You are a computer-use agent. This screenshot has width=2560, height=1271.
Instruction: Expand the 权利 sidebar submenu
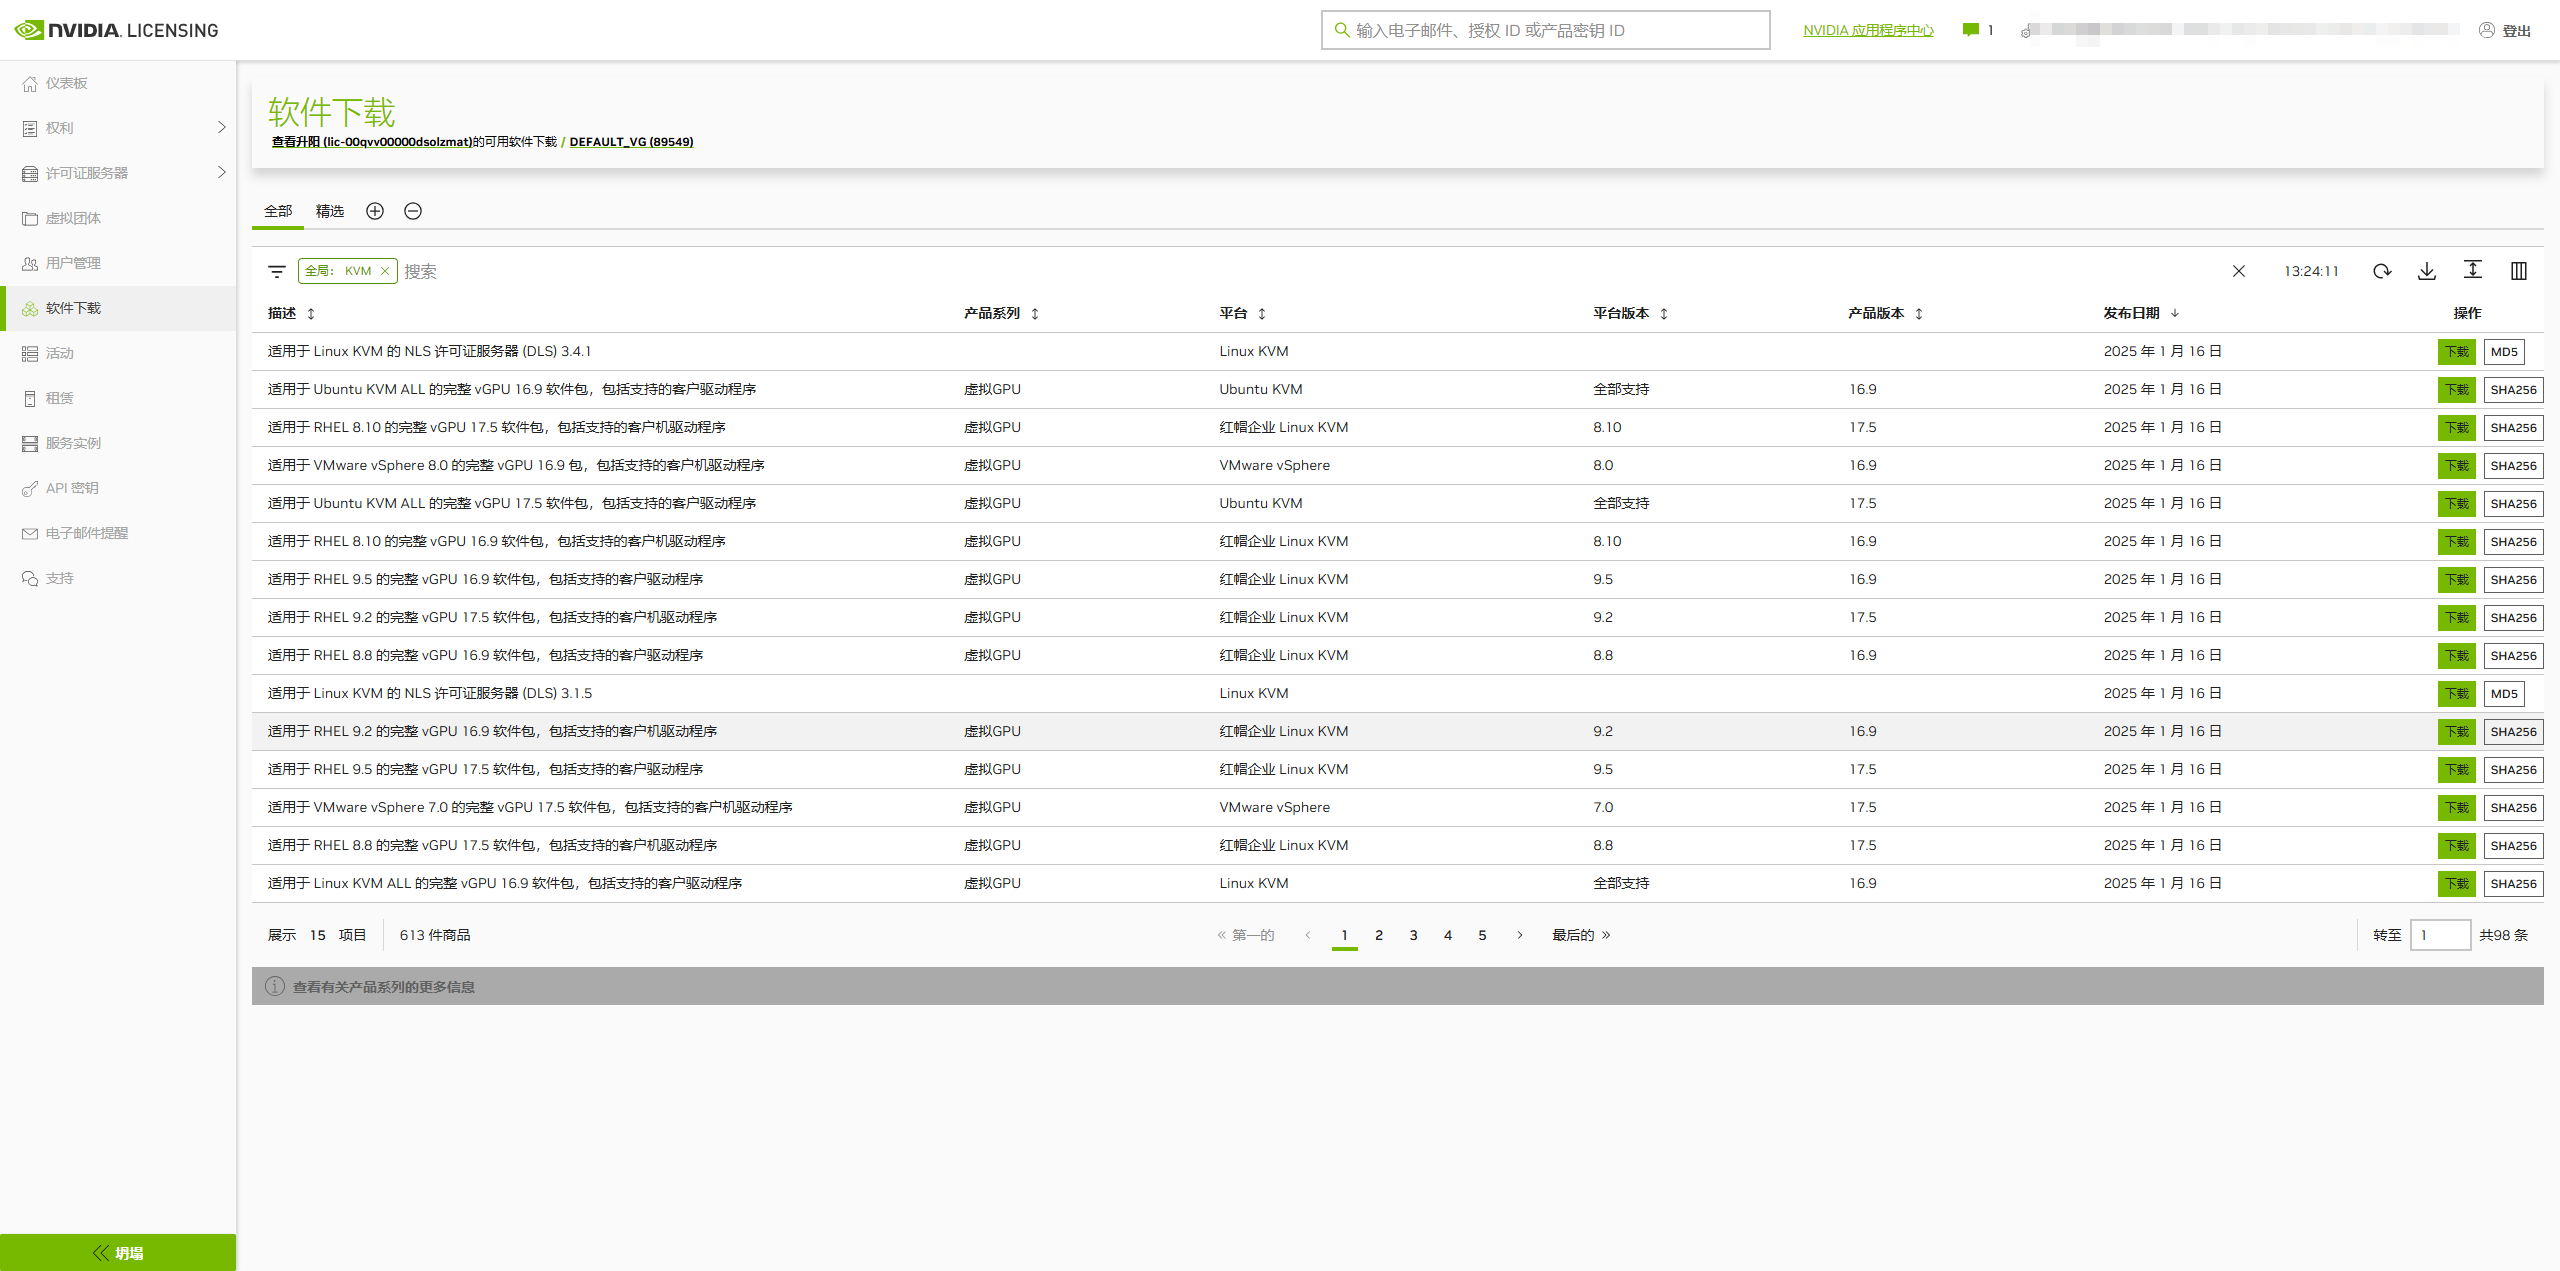click(222, 127)
